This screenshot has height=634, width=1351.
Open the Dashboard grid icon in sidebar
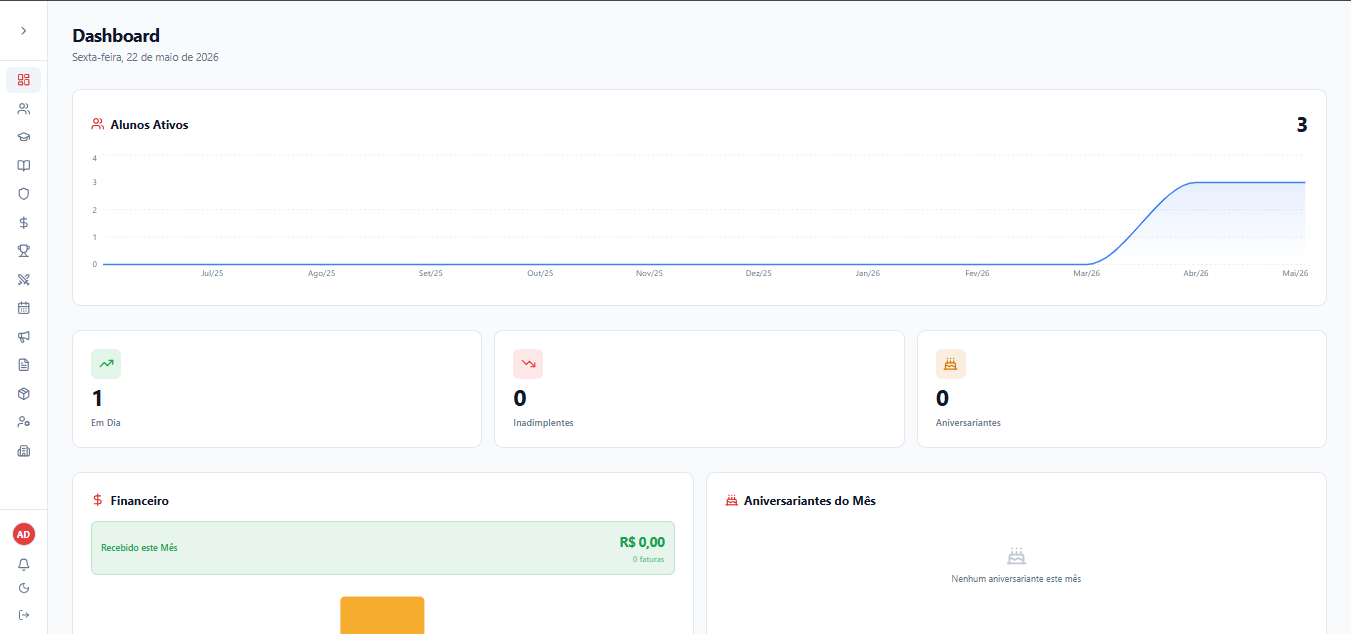24,80
